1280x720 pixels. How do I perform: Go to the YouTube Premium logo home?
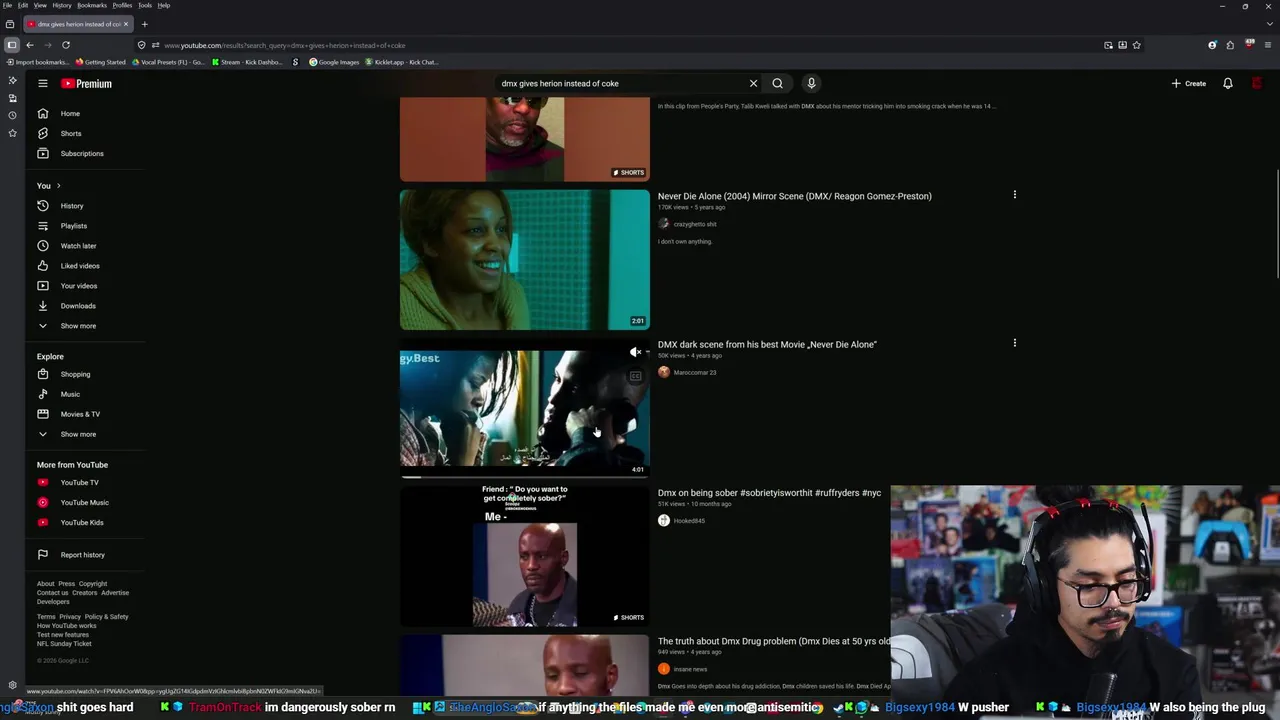(86, 84)
